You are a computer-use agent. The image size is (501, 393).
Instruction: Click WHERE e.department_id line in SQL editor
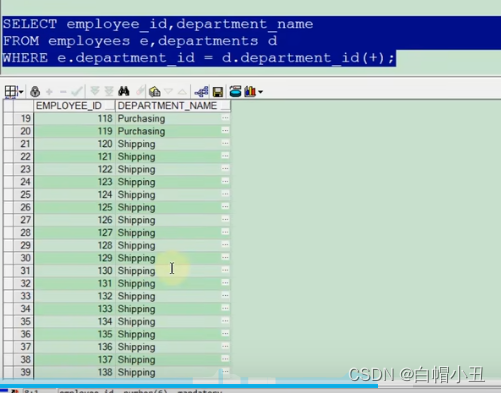[199, 58]
